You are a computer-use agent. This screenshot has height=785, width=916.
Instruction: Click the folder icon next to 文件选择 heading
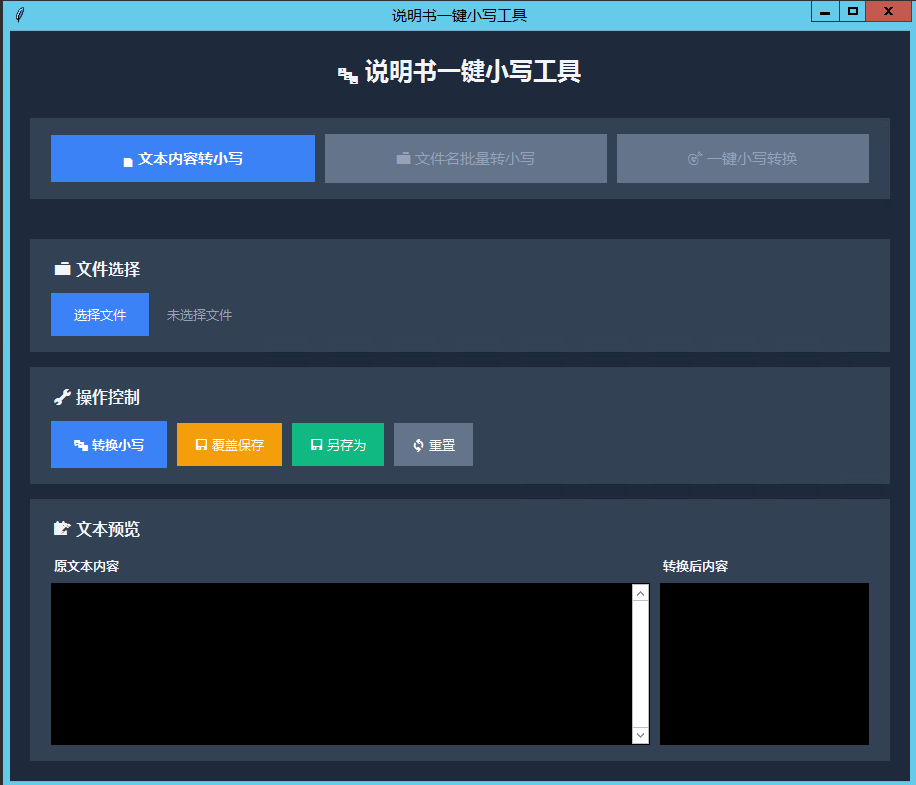[x=61, y=268]
